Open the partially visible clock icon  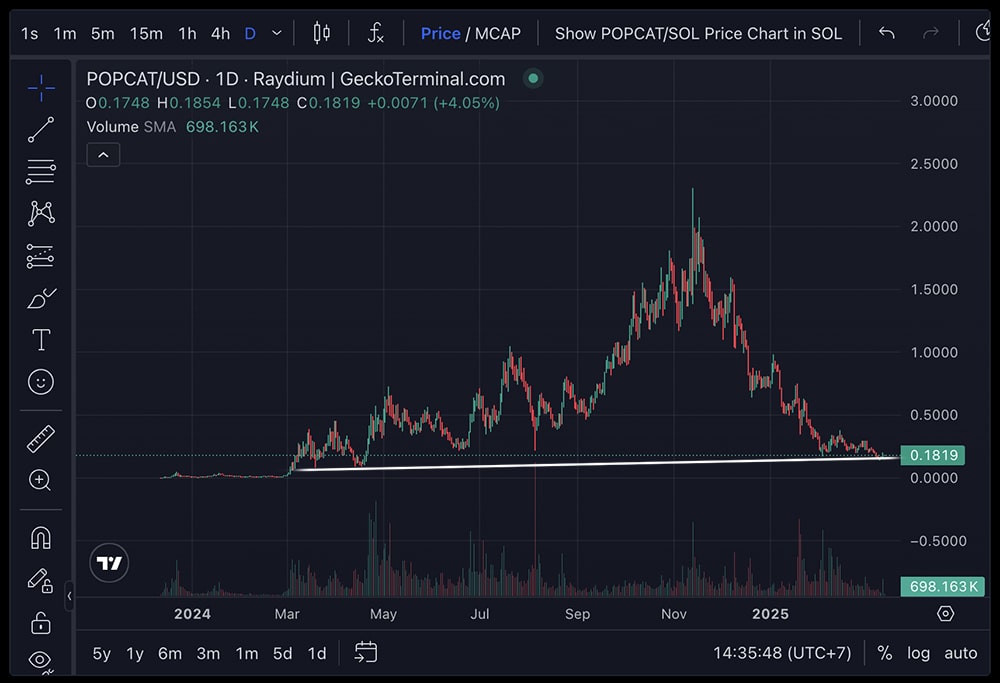click(983, 32)
